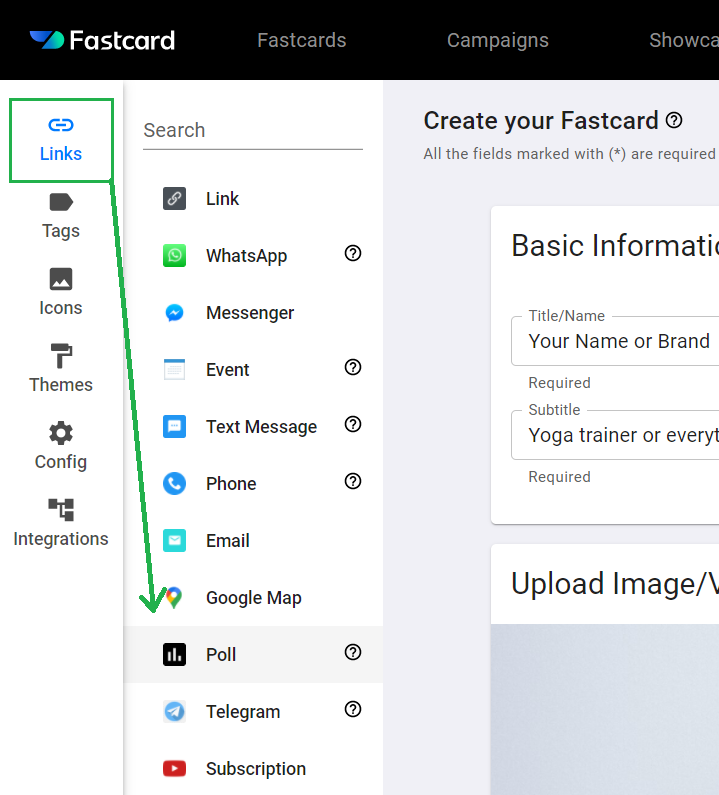Viewport: 719px width, 795px height.
Task: Click the Telegram icon
Action: (174, 712)
